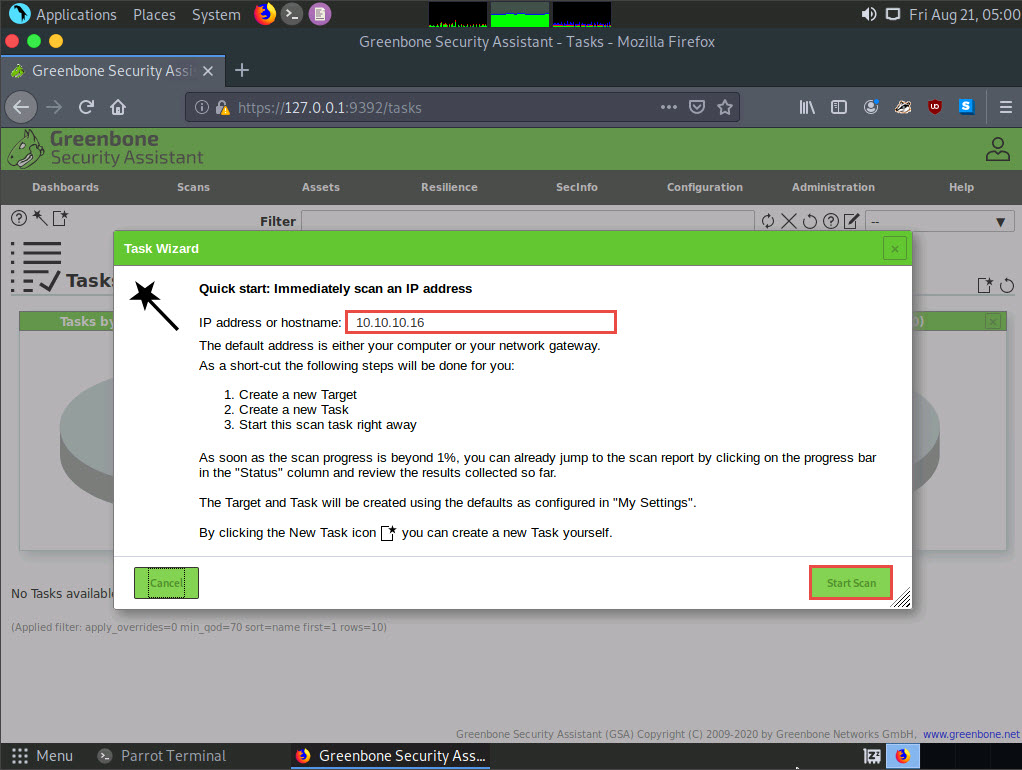Image resolution: width=1022 pixels, height=770 pixels.
Task: Open the Places menu
Action: (154, 14)
